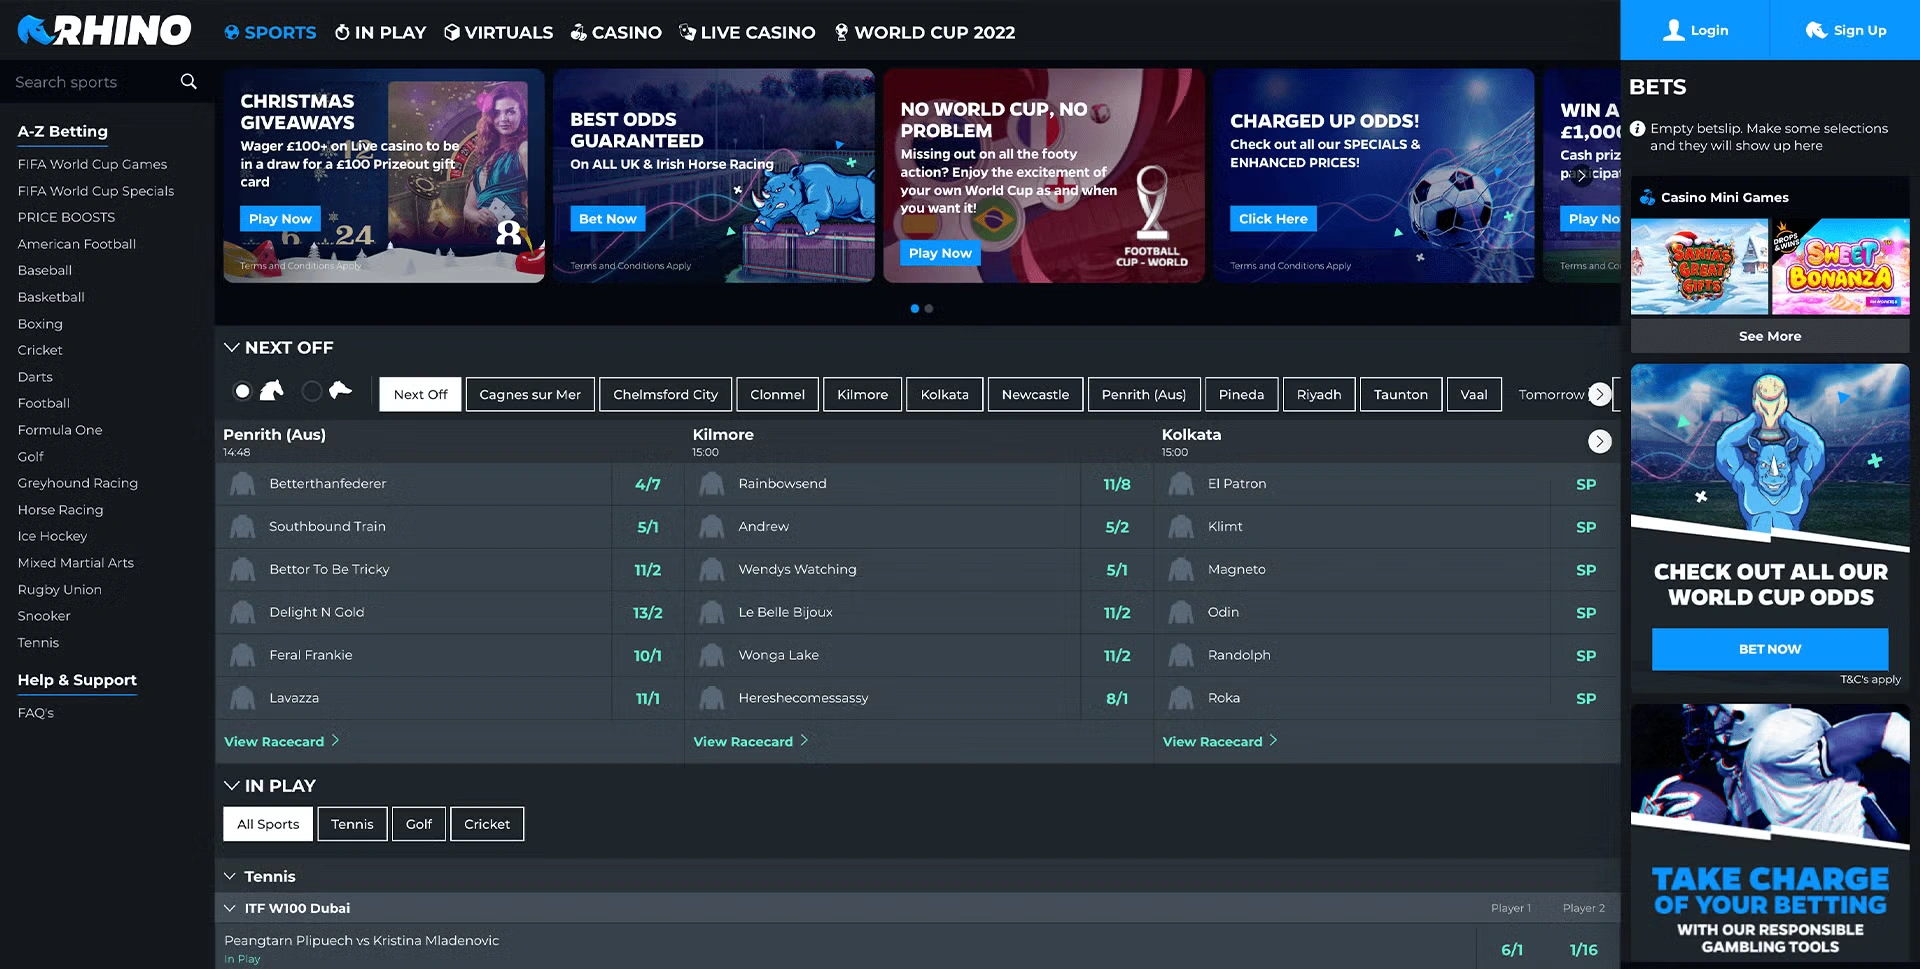The width and height of the screenshot is (1920, 969).
Task: Open FAQ's under Help & Support
Action: click(x=36, y=714)
